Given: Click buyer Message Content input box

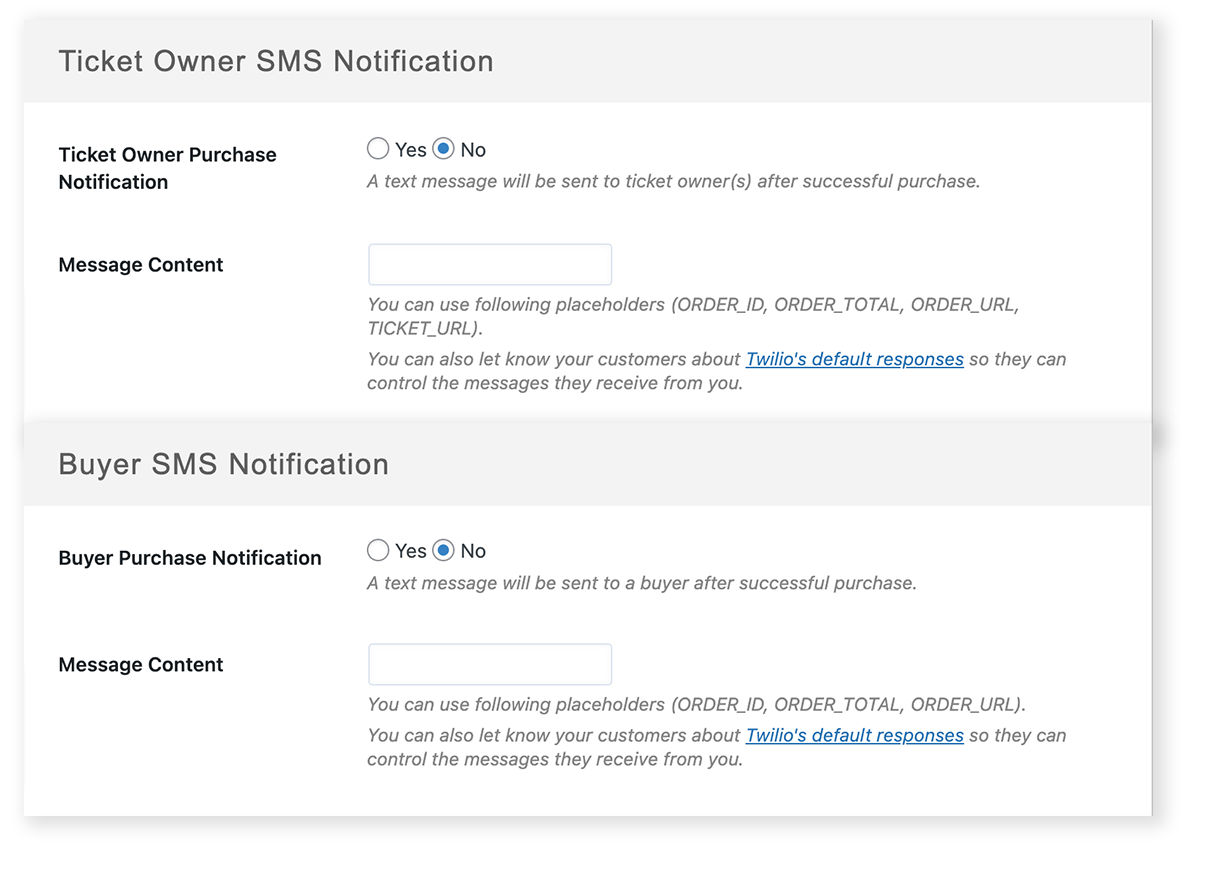Looking at the screenshot, I should 490,663.
